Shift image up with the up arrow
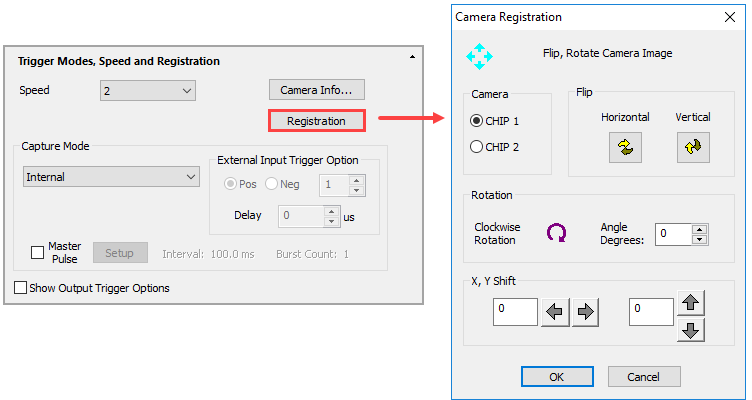 pos(691,302)
